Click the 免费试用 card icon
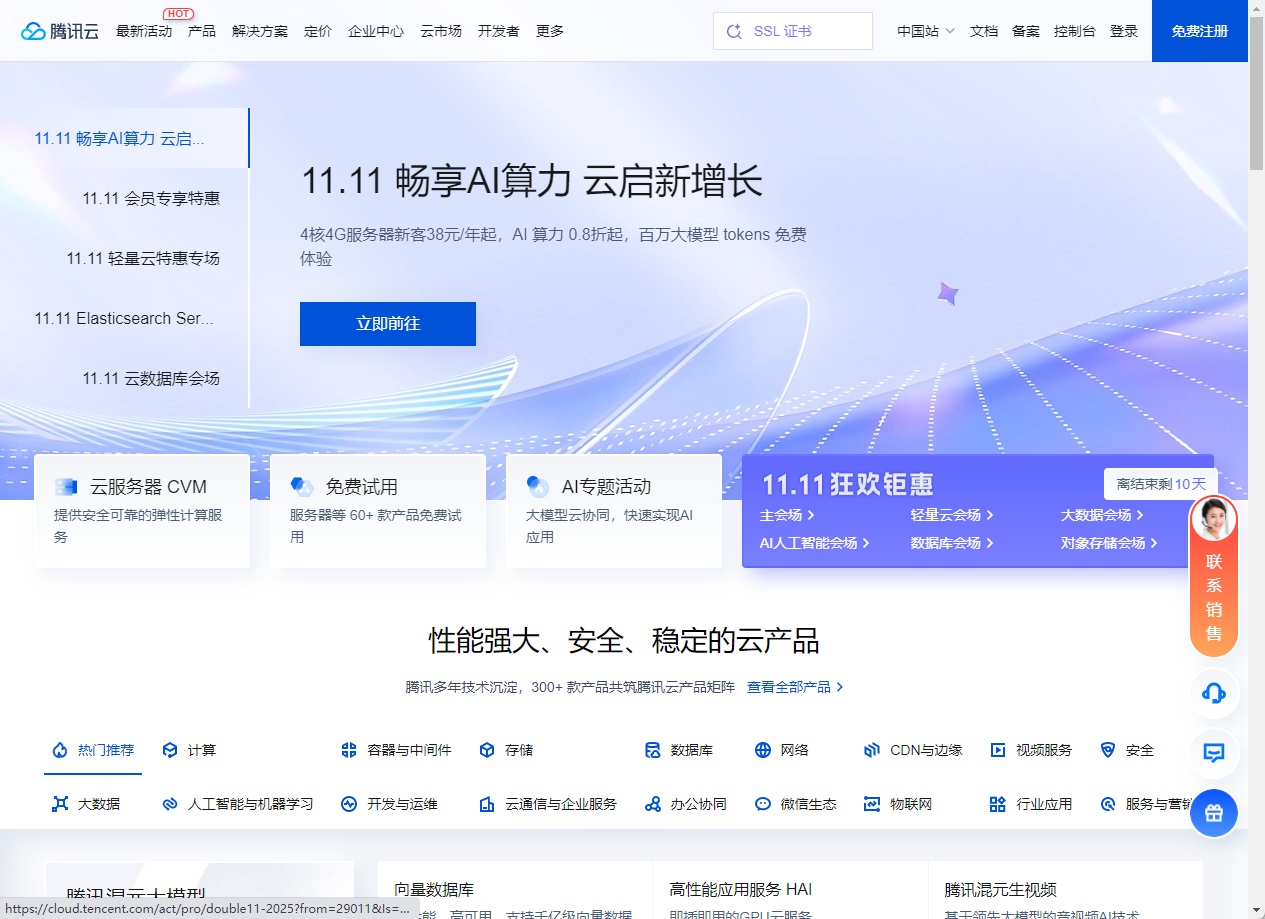1265x919 pixels. (x=302, y=487)
